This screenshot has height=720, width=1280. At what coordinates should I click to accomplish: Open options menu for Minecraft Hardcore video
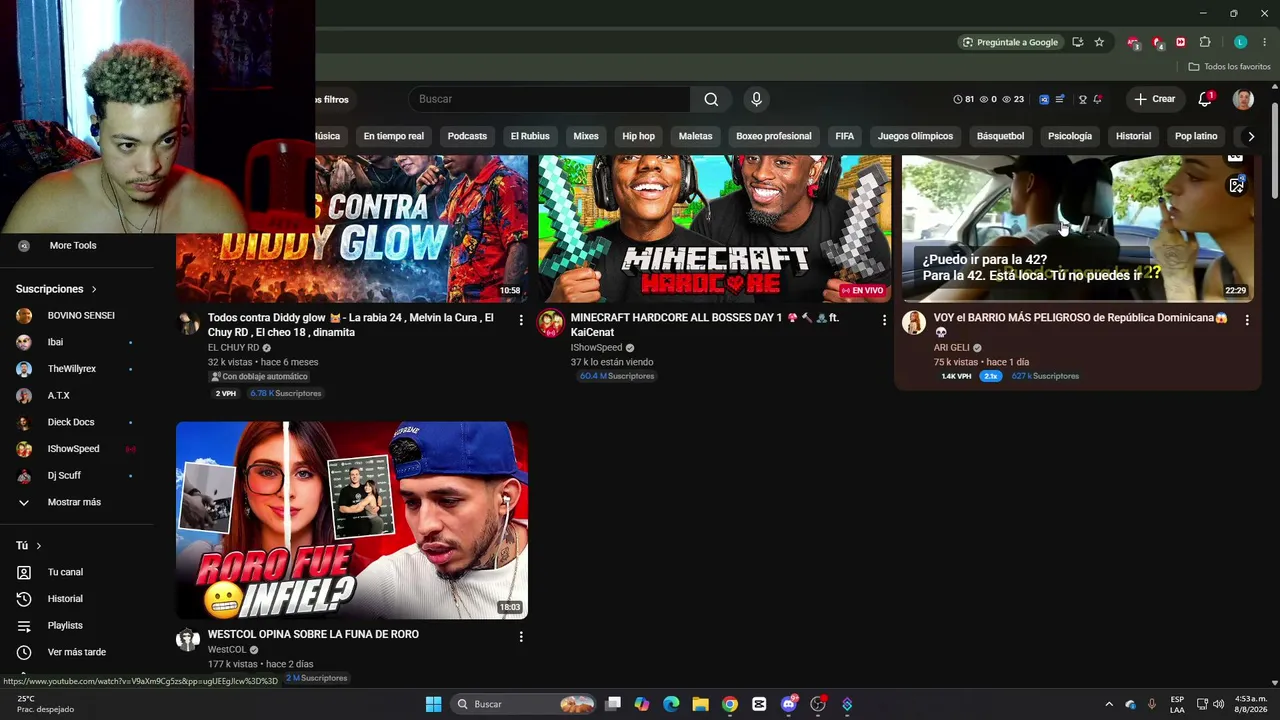coord(884,320)
